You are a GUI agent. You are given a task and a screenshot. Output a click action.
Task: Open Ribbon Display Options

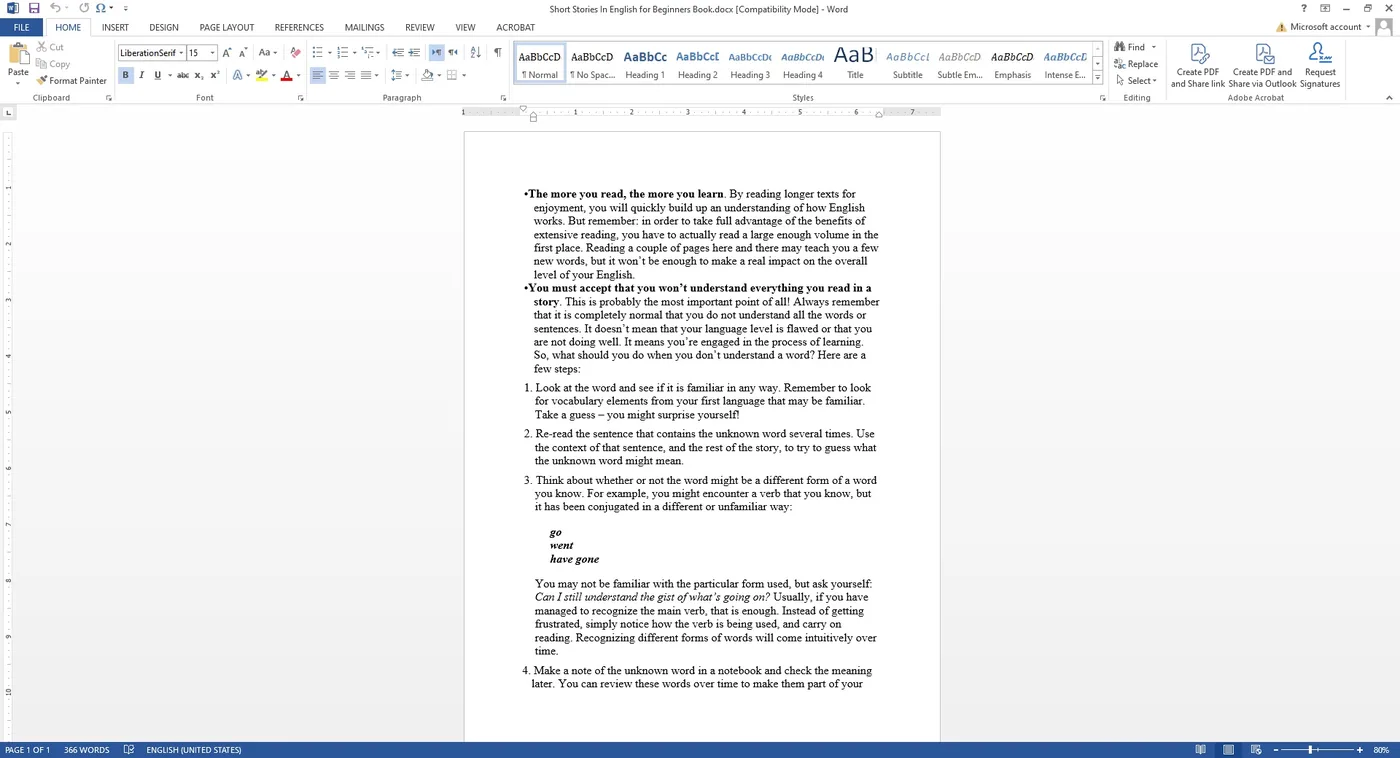pos(1324,8)
